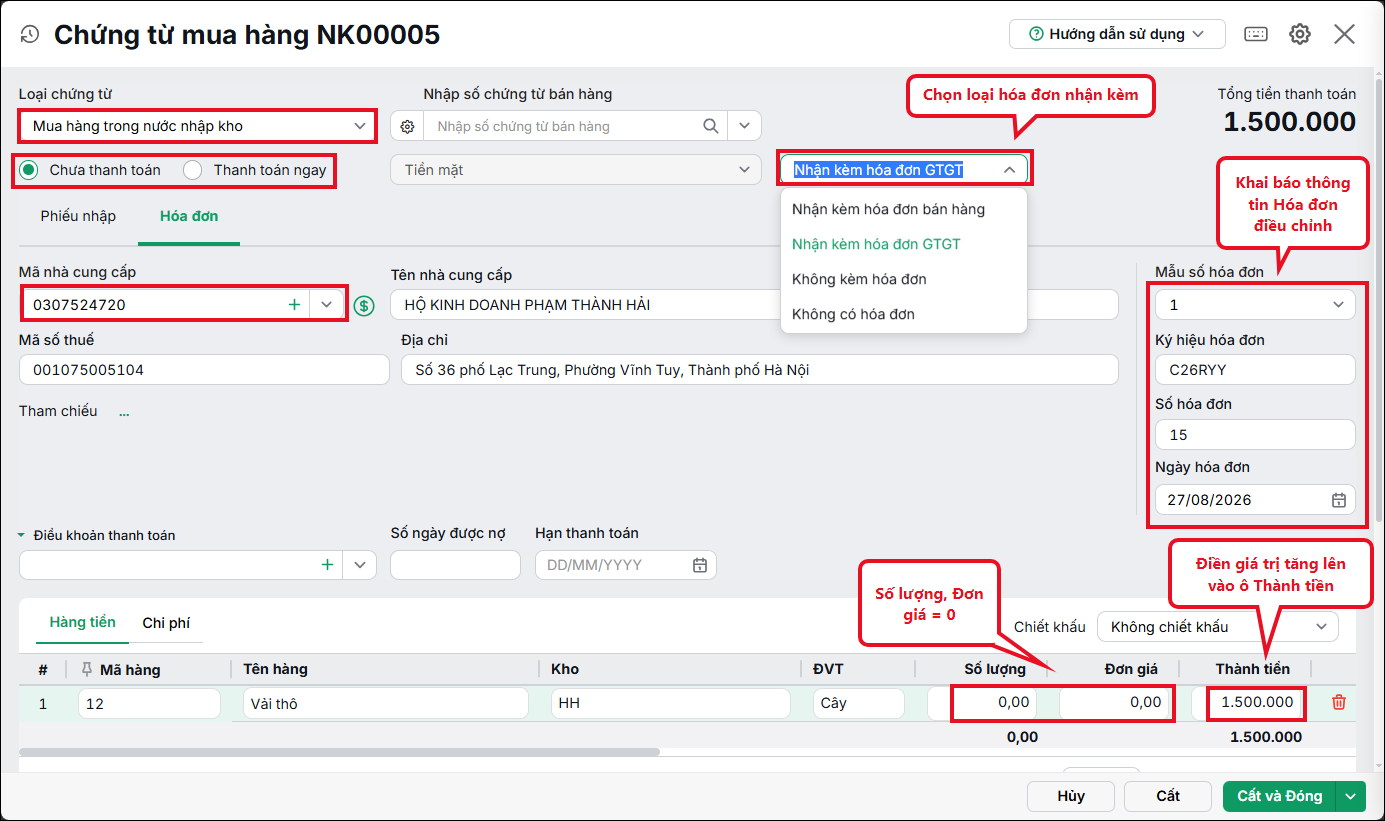This screenshot has height=821, width=1385.
Task: Click the Hủy button
Action: [1071, 796]
